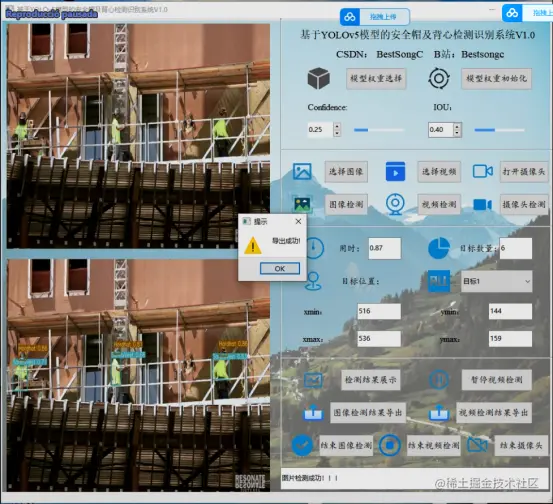This screenshot has width=553, height=504.
Task: Open the camera with the 打开摄像头 button
Action: click(524, 172)
